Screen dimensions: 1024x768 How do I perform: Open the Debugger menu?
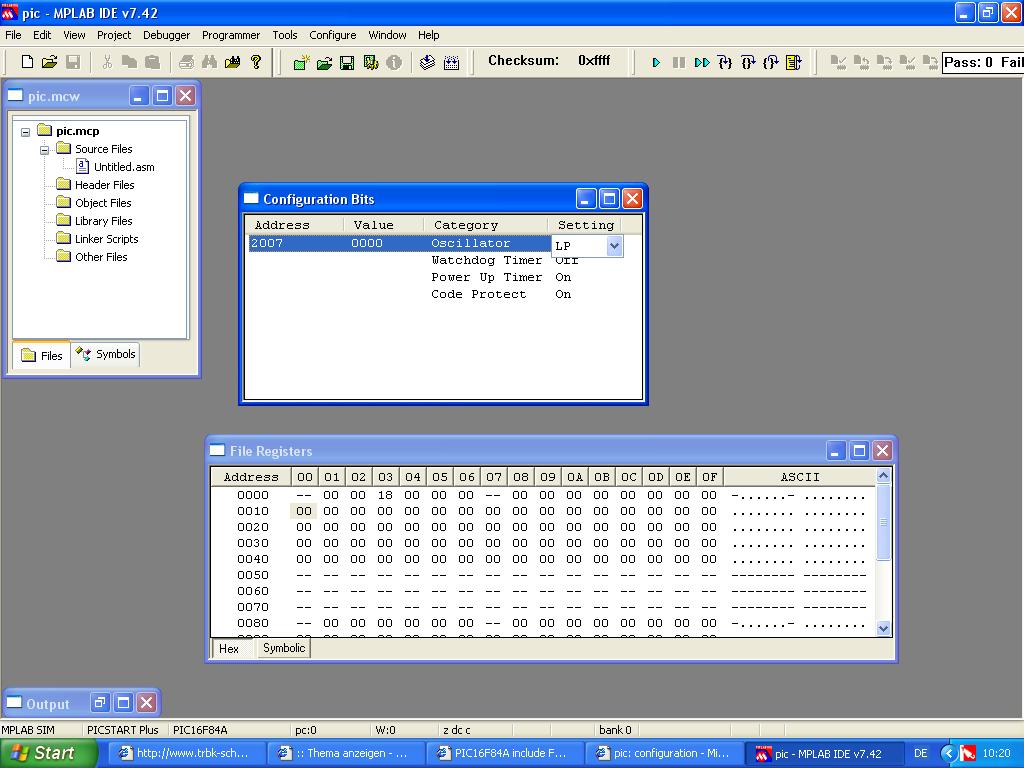pos(167,35)
